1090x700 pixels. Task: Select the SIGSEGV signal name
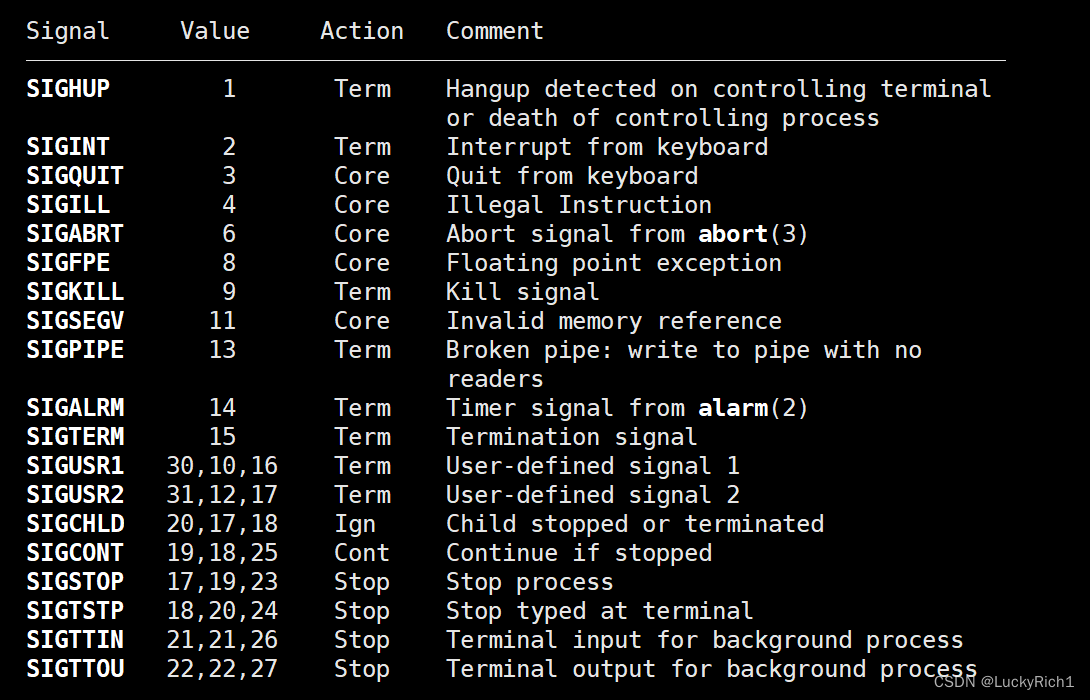point(75,321)
